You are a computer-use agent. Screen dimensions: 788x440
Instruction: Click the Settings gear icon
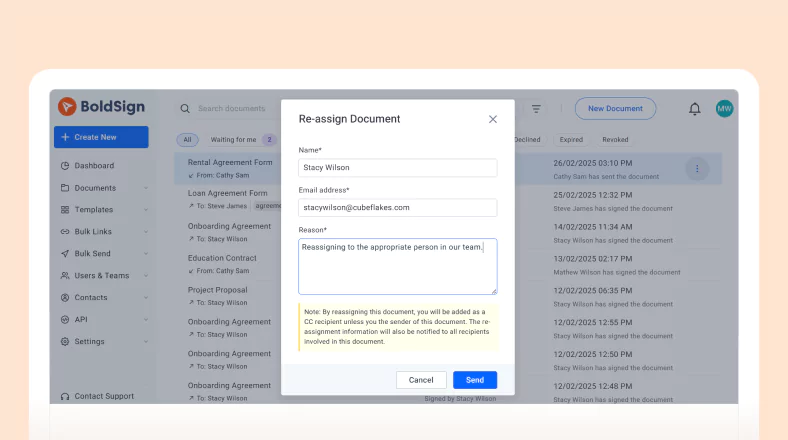(x=65, y=342)
